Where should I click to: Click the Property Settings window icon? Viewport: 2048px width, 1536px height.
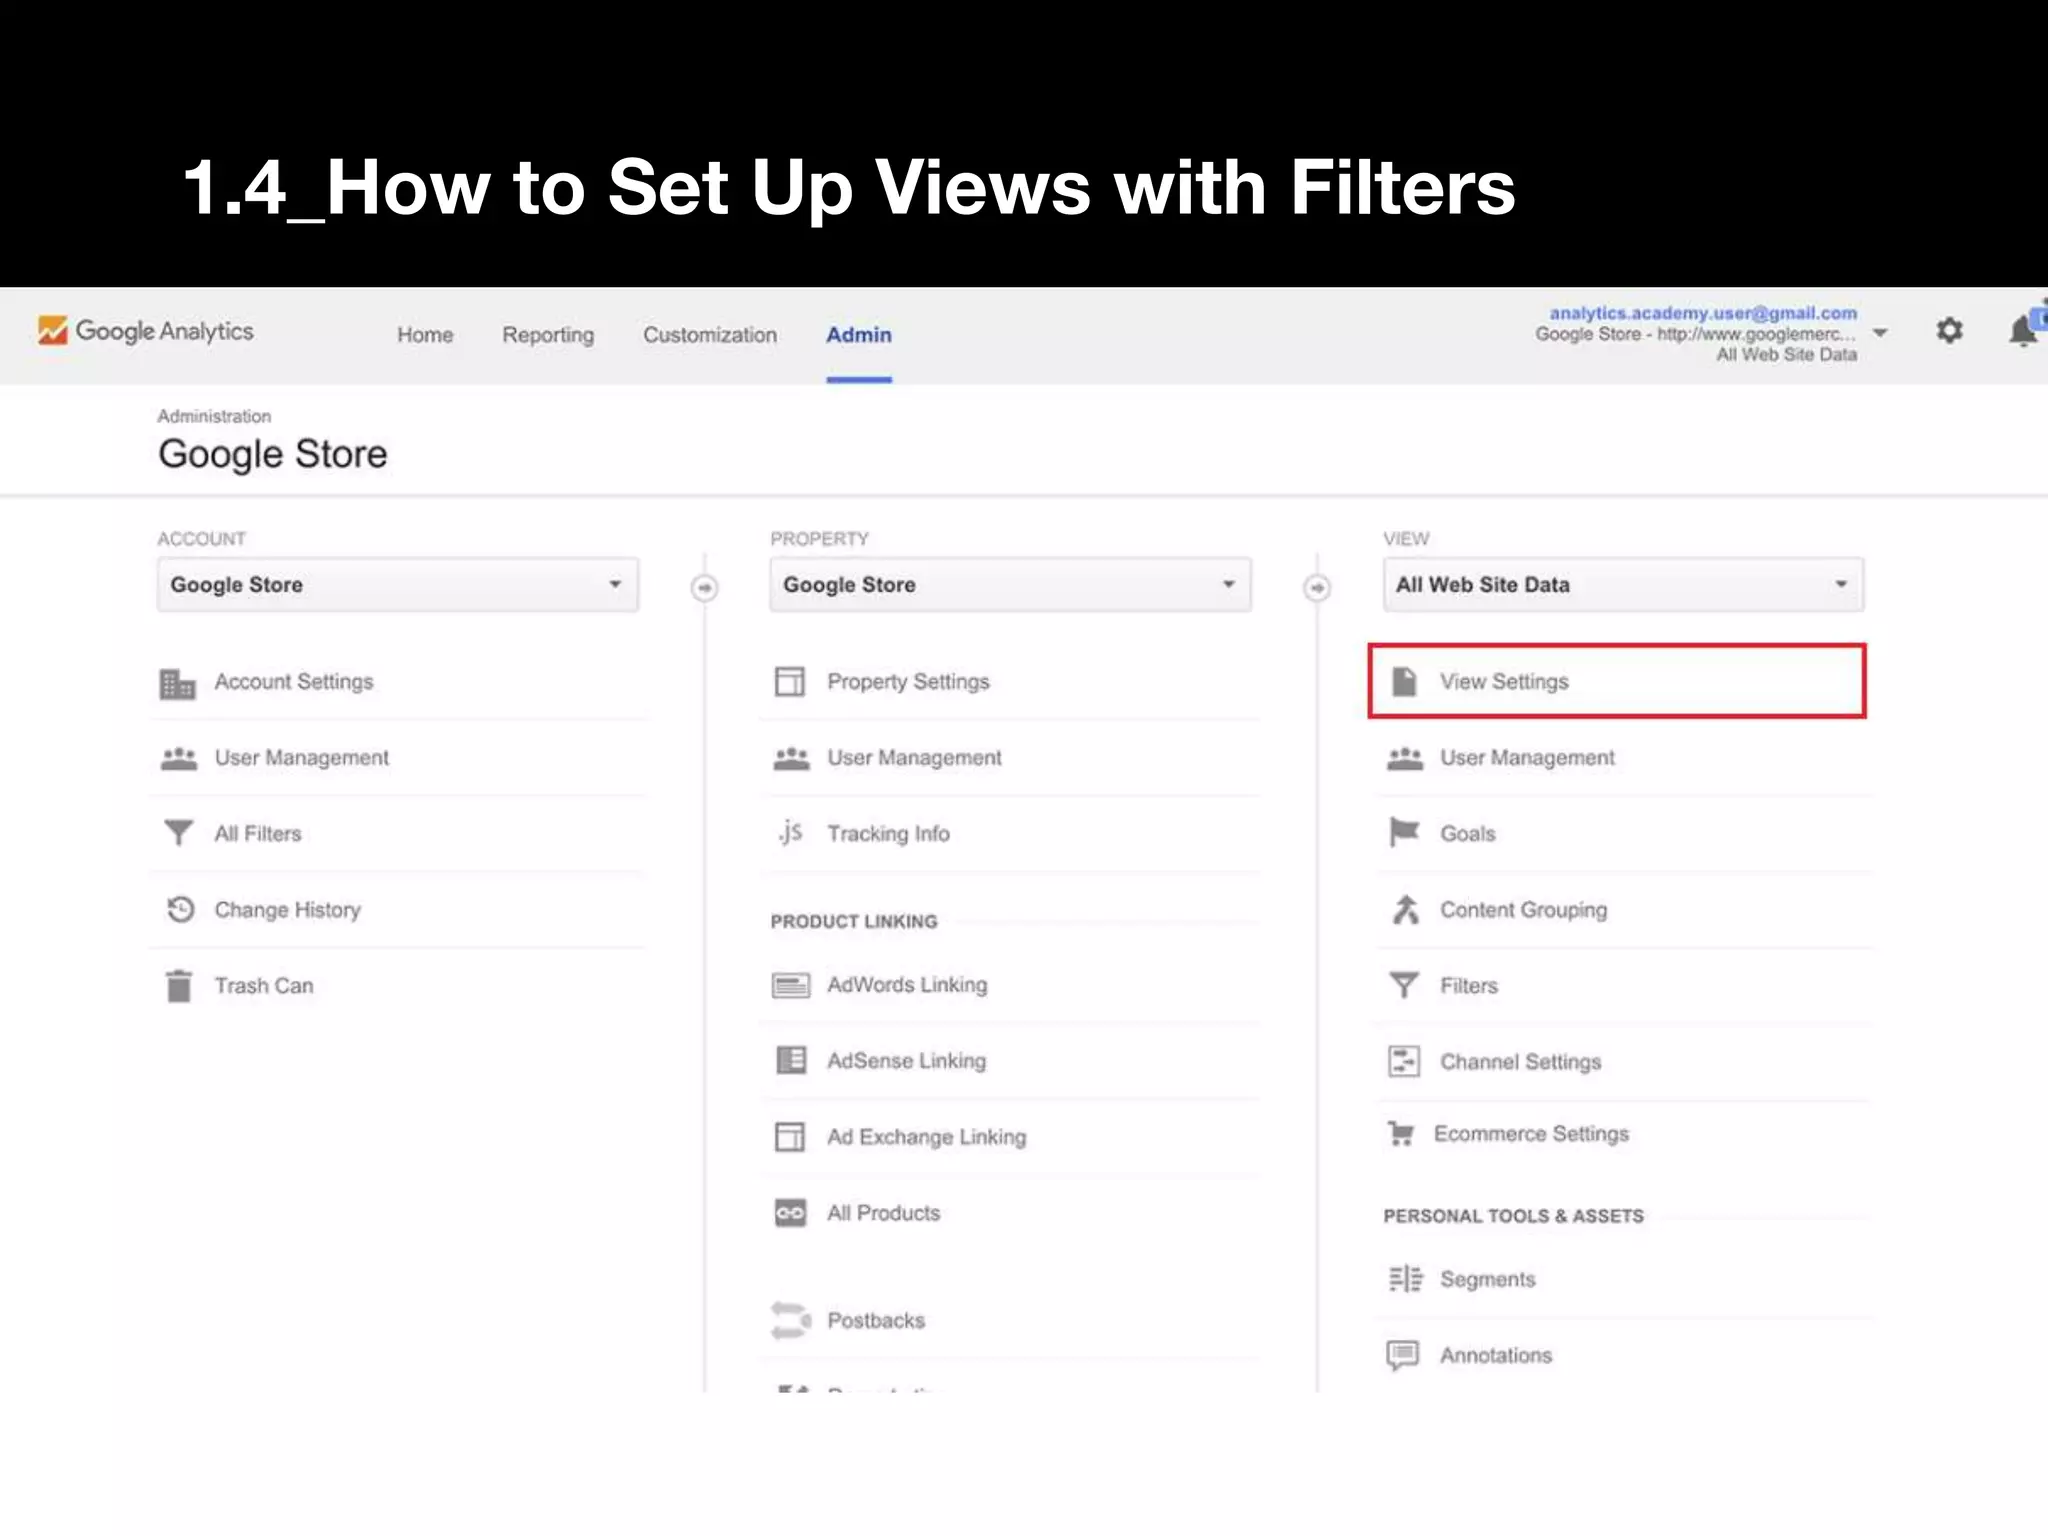(790, 682)
